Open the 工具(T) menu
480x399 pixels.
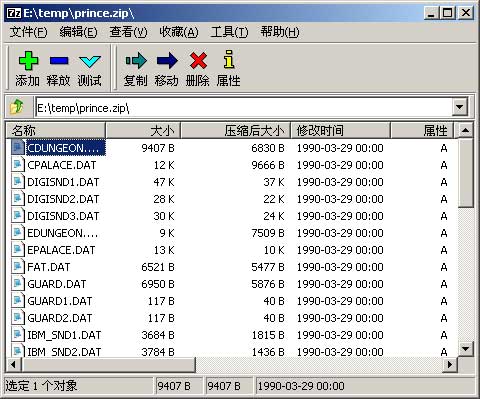coord(229,32)
